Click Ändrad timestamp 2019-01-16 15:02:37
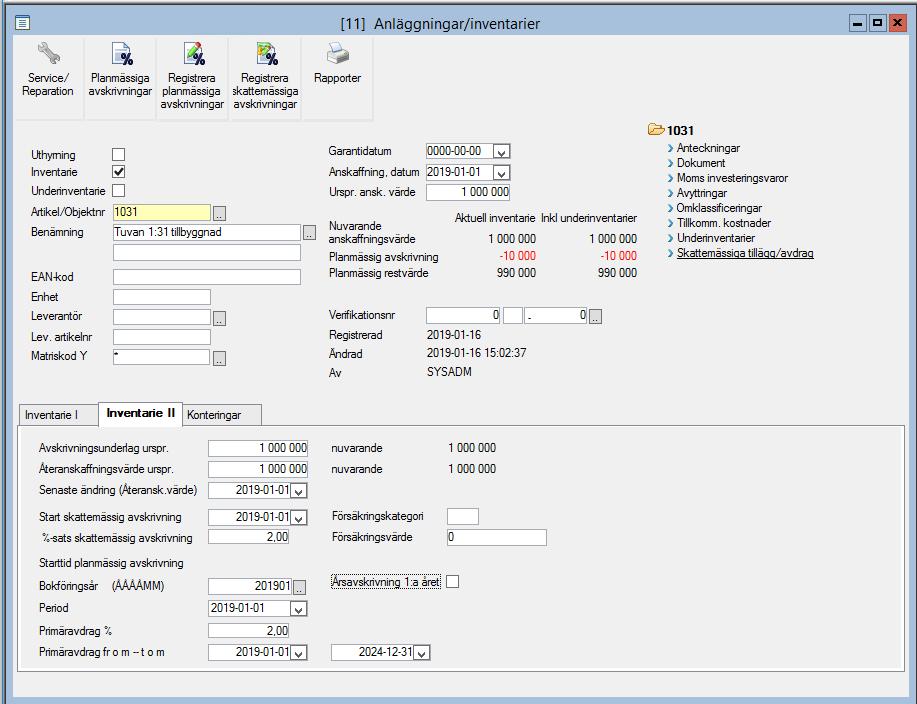This screenshot has height=704, width=917. pyautogui.click(x=477, y=353)
